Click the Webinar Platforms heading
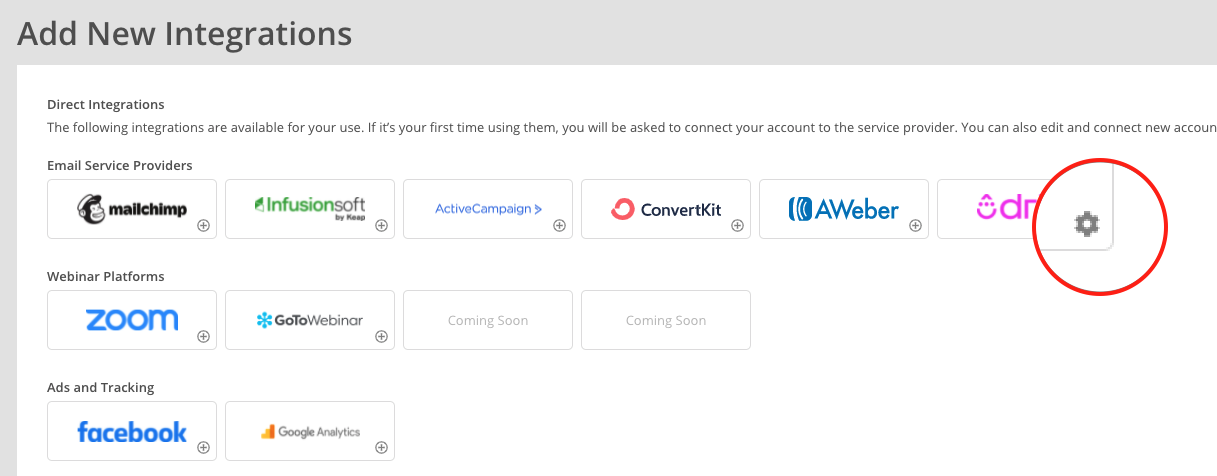The width and height of the screenshot is (1217, 476). (106, 276)
